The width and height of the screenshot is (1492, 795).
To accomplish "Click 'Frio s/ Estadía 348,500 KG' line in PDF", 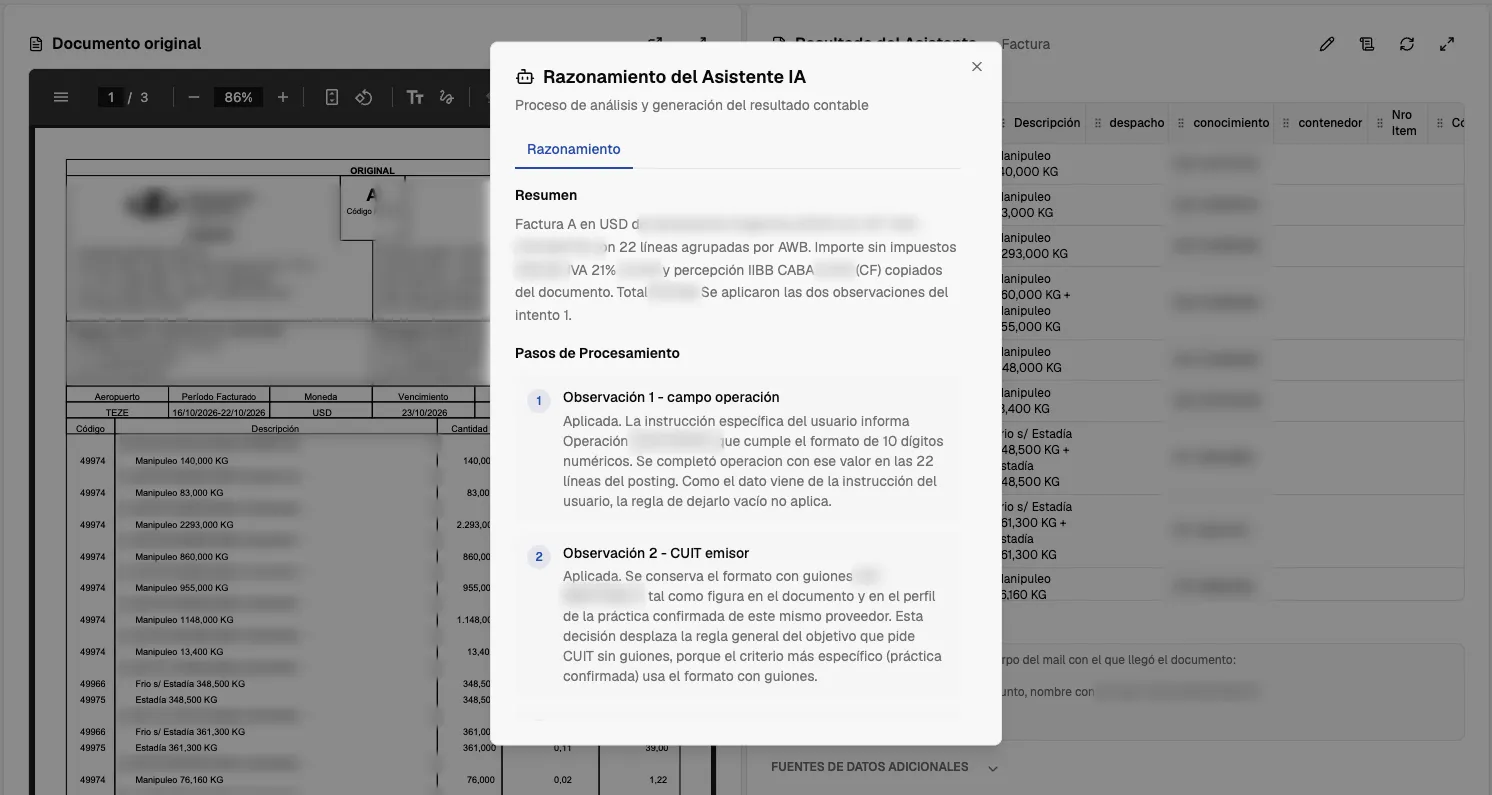I will coord(190,684).
